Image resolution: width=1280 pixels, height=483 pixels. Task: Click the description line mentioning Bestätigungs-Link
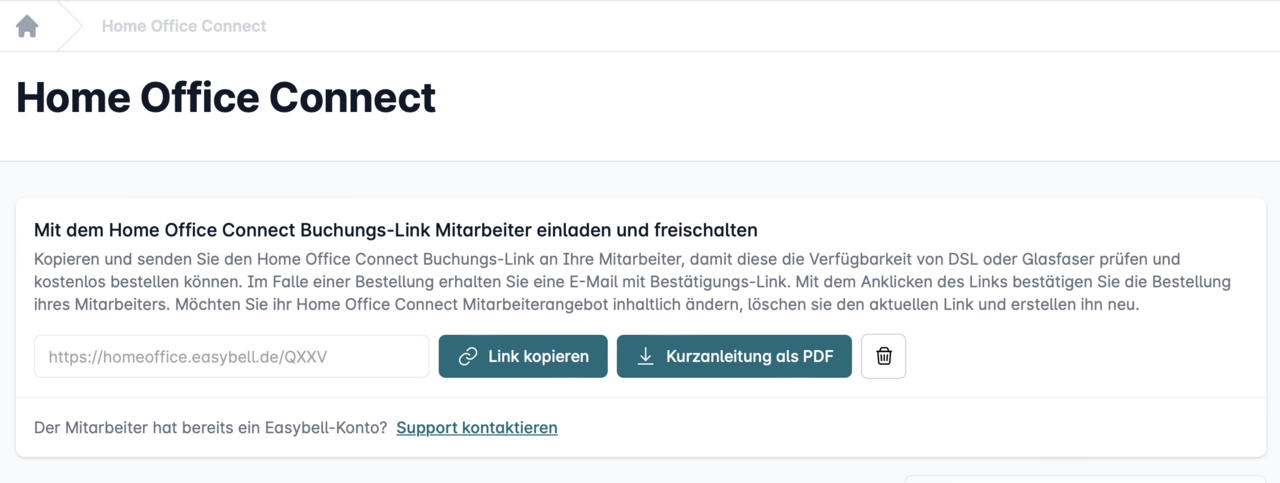(632, 282)
